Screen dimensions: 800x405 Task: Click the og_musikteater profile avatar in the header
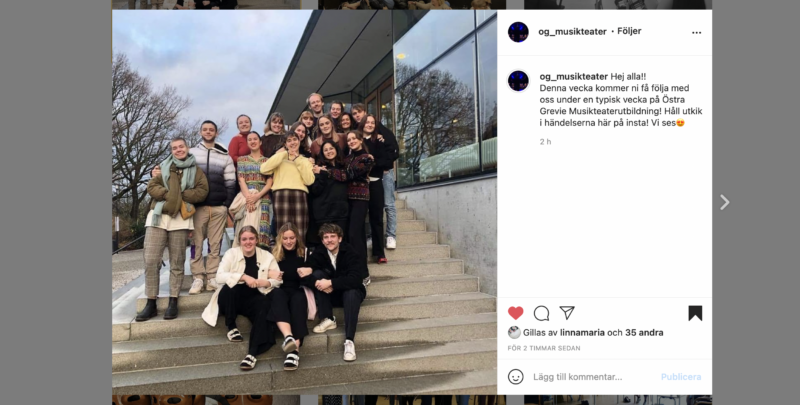click(518, 32)
